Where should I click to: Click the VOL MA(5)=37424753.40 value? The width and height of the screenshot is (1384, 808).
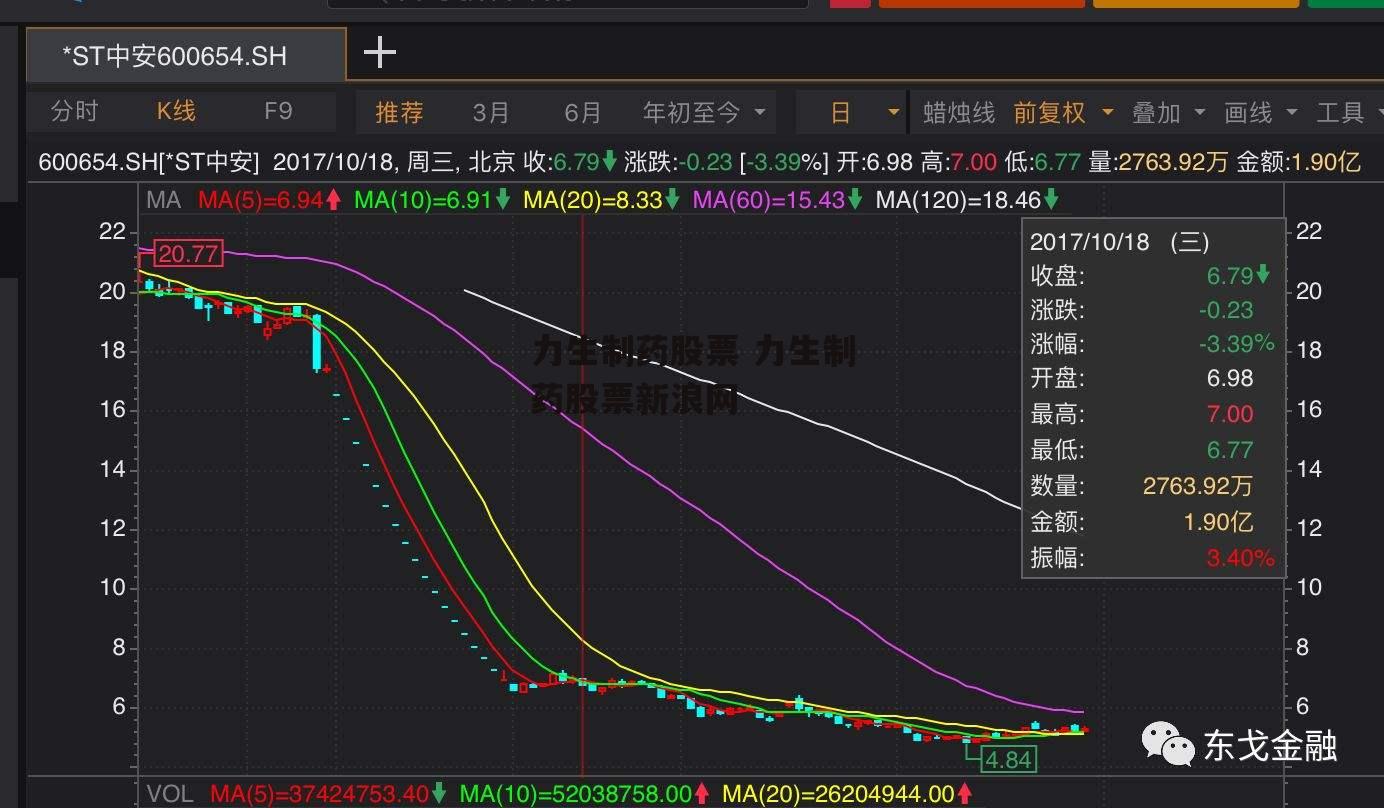point(328,794)
